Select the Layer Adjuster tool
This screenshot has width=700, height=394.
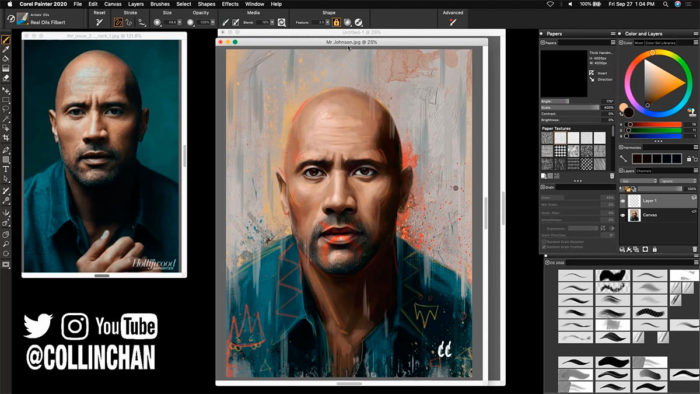[6, 91]
